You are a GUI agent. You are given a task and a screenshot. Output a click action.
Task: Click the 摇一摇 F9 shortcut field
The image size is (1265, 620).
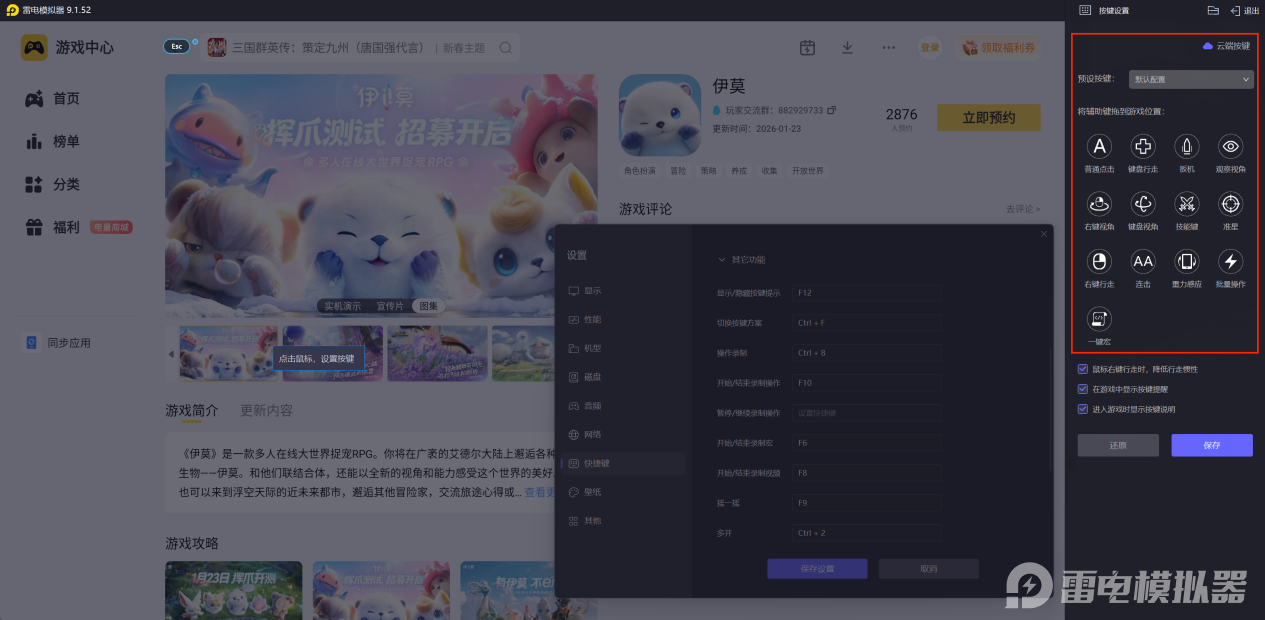(x=866, y=503)
